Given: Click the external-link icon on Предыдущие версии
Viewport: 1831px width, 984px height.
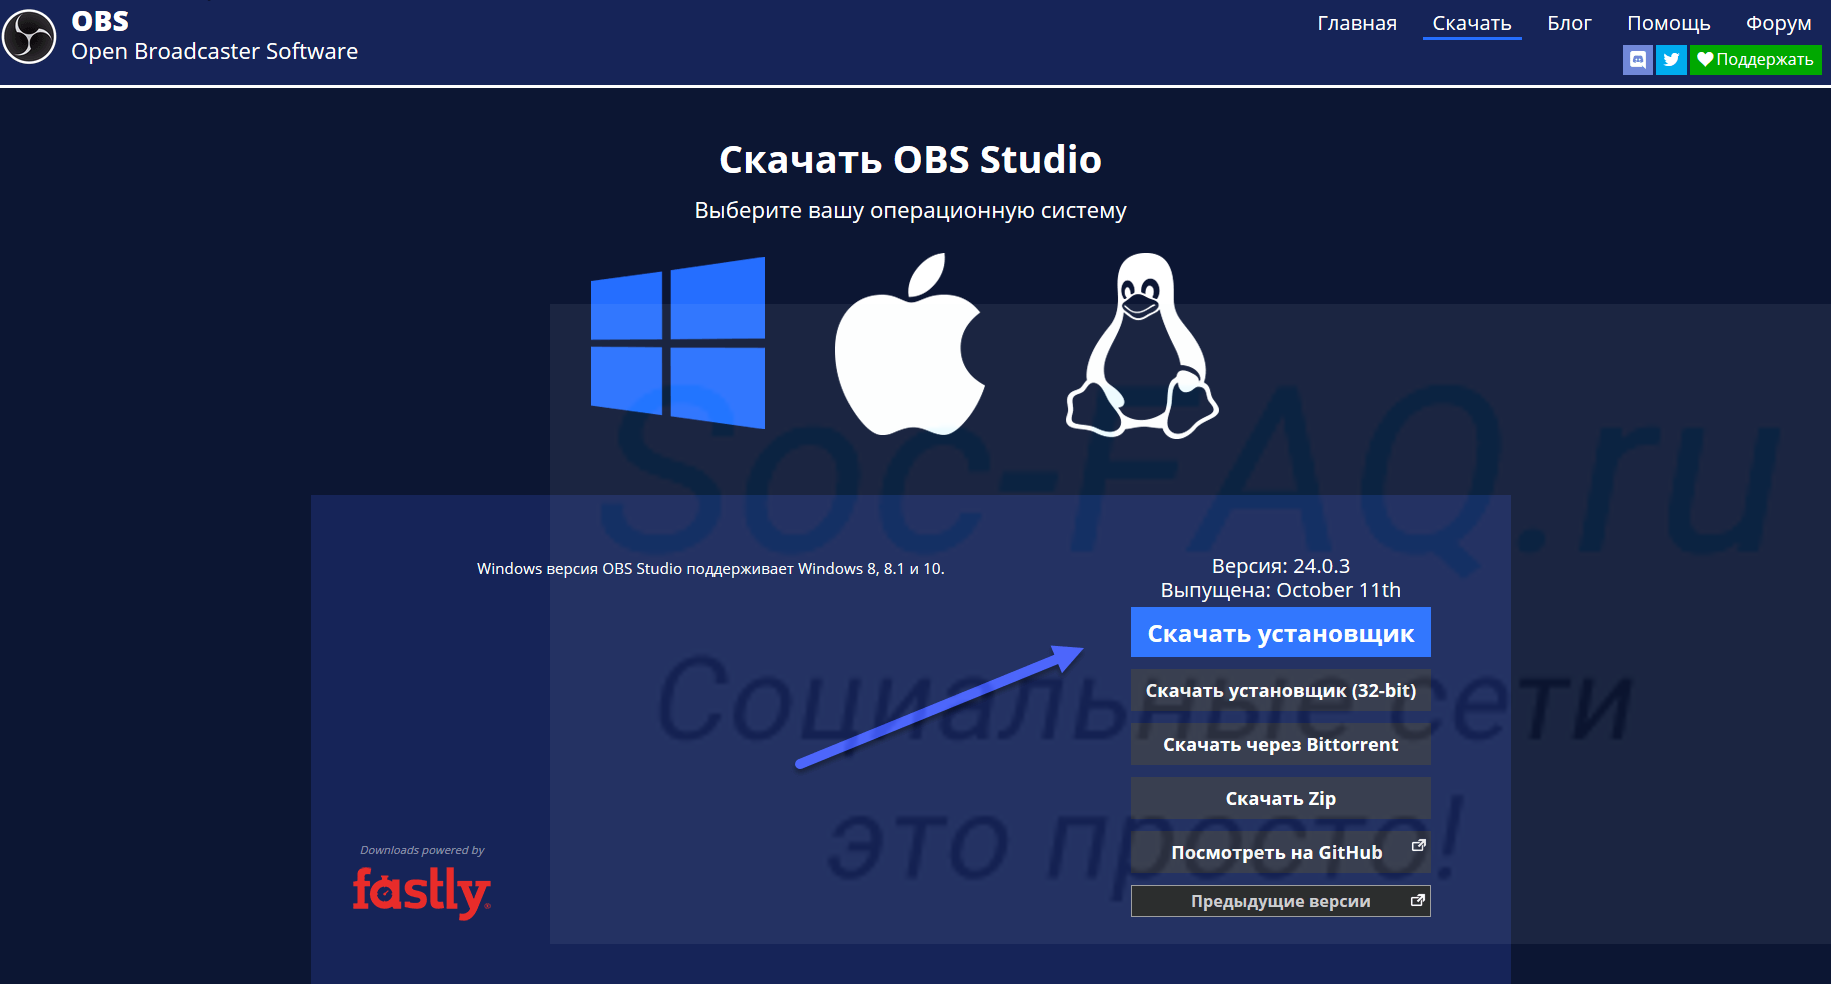Looking at the screenshot, I should click(x=1417, y=901).
